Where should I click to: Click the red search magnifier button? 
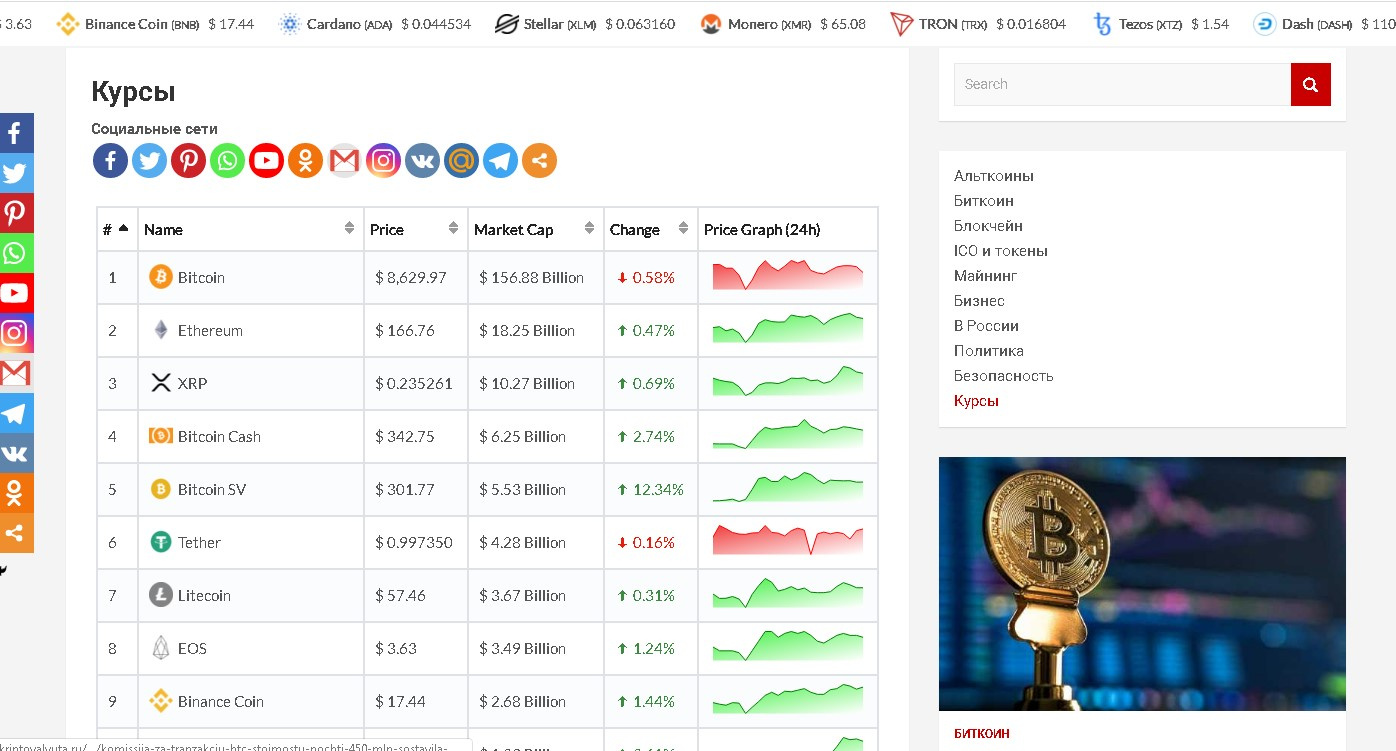(1311, 84)
